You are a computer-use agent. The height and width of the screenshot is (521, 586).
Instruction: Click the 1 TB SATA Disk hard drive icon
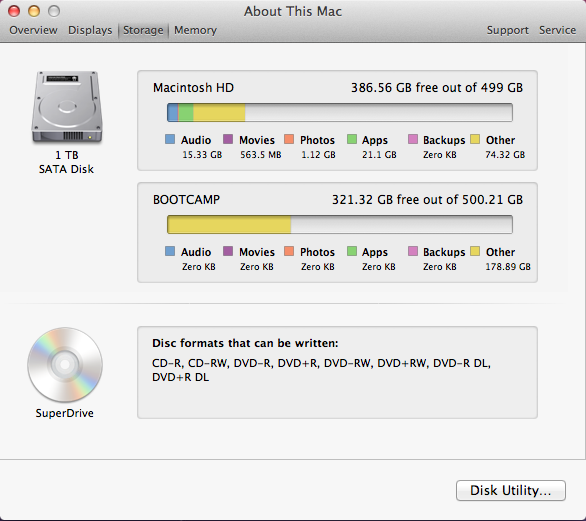67,107
